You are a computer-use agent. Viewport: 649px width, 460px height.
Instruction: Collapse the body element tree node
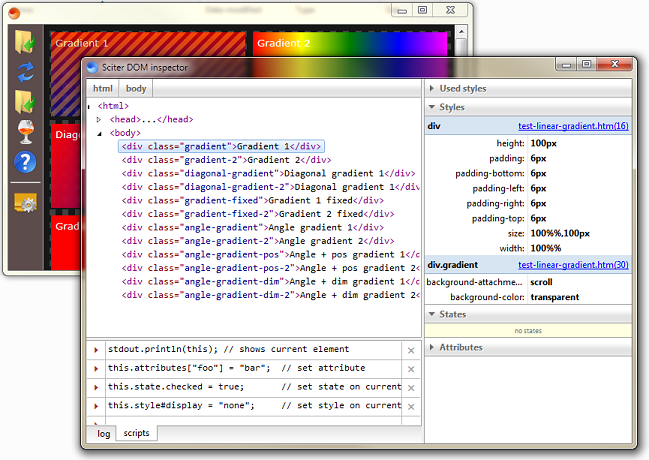[99, 133]
